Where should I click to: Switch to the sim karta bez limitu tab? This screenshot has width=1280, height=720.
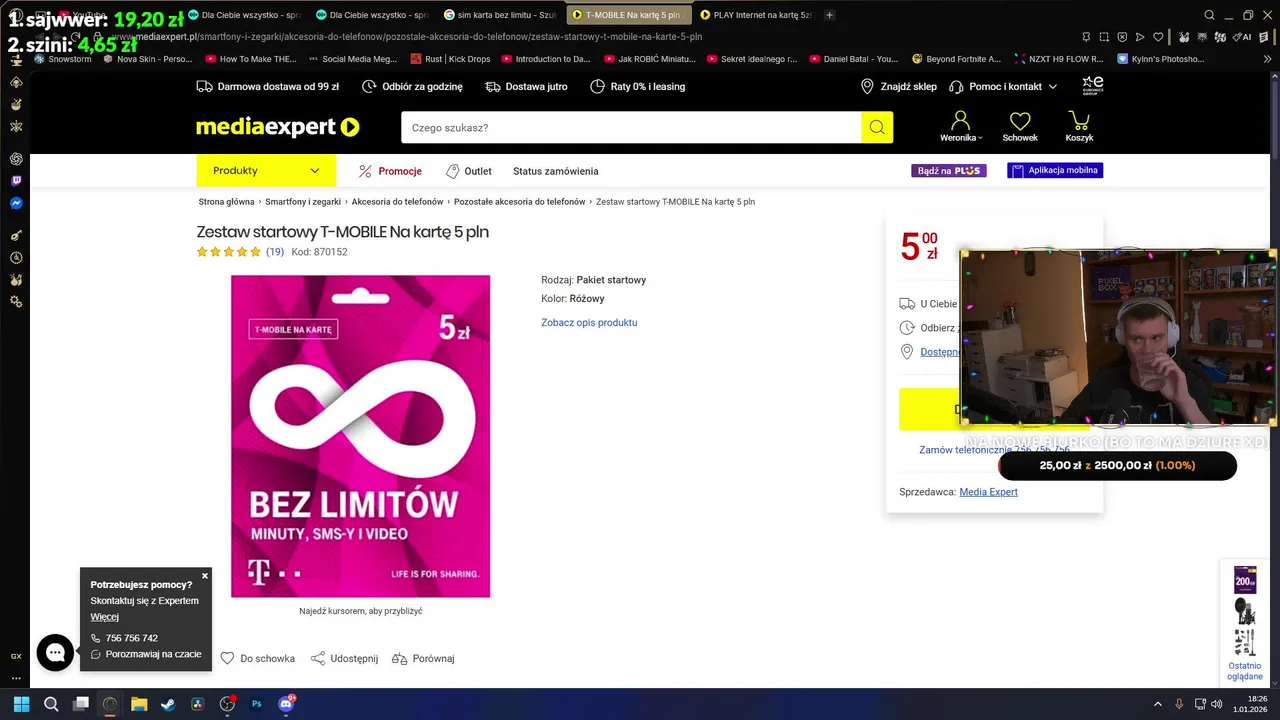501,15
